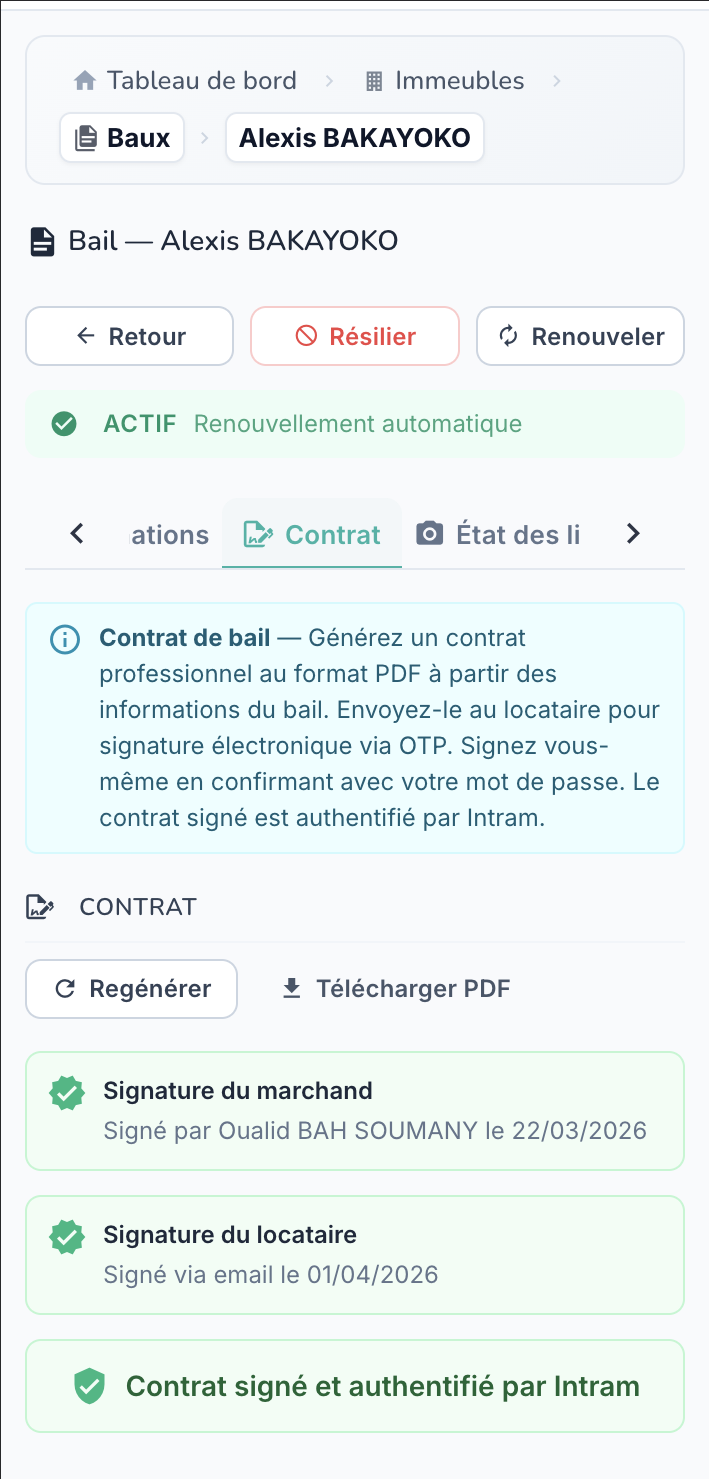
Task: Click the document icon in Baux breadcrumb
Action: [87, 138]
